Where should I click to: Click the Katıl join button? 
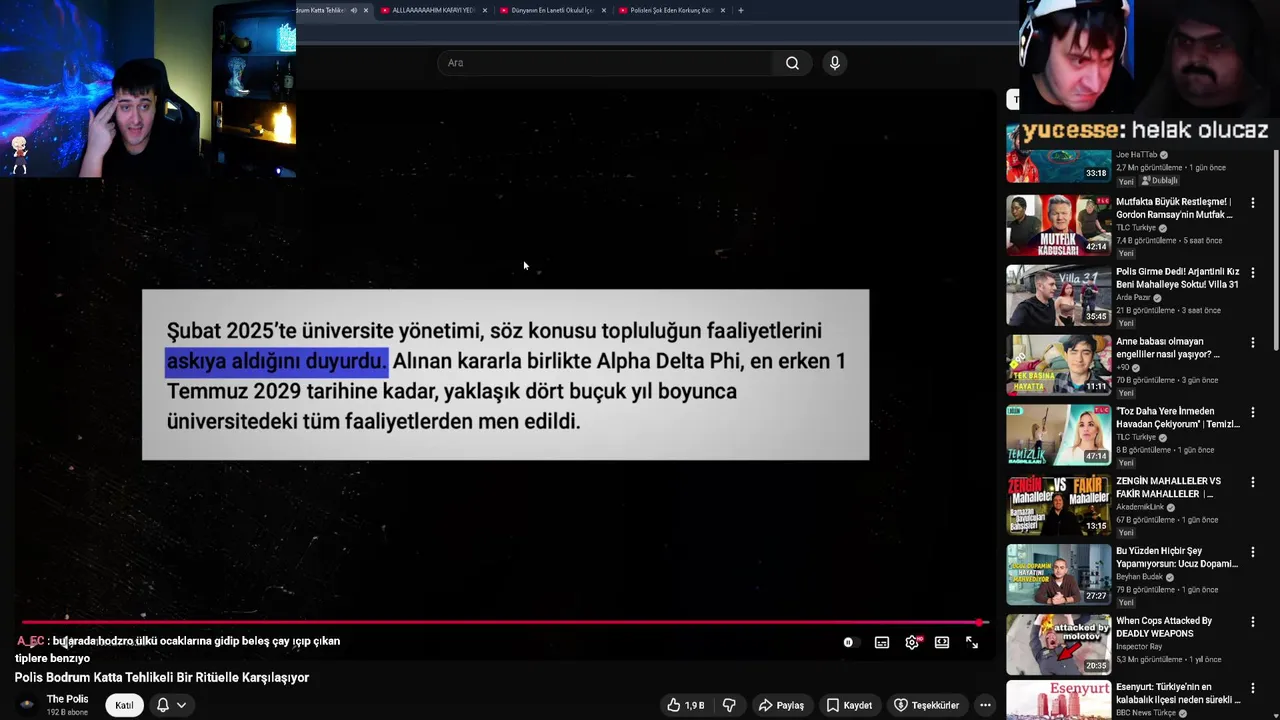point(124,705)
